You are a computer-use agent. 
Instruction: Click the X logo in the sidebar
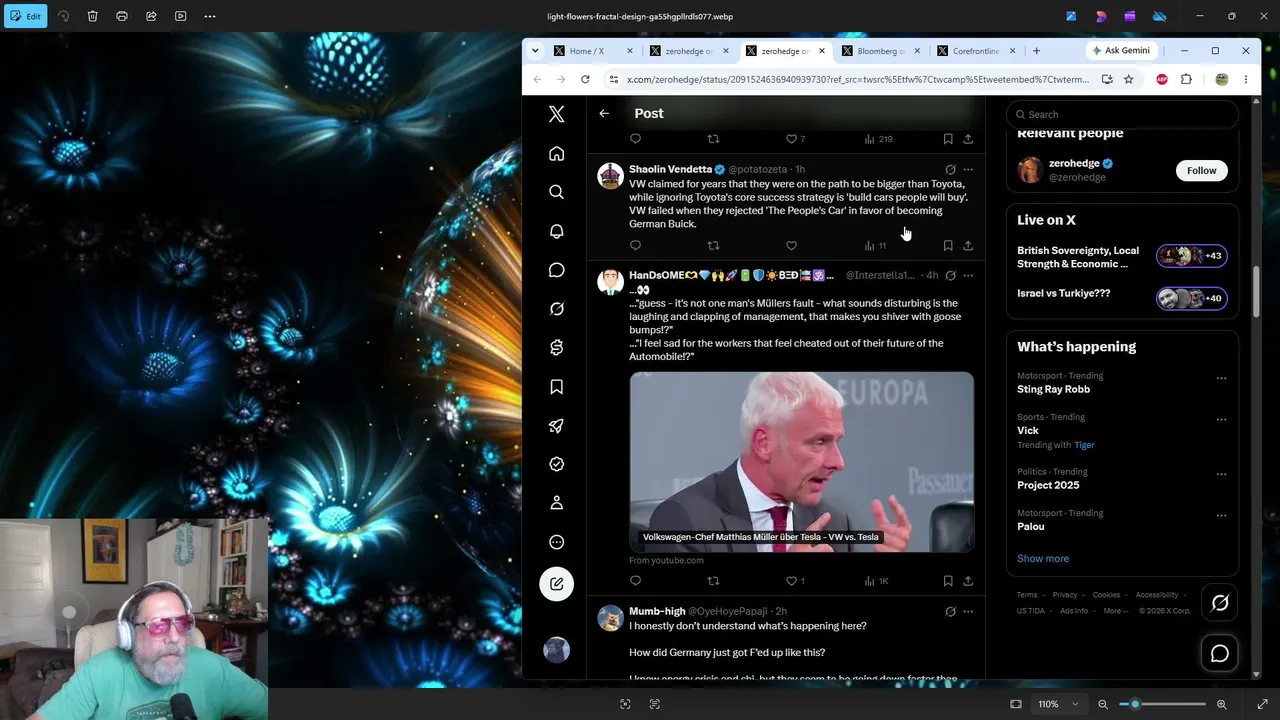click(x=557, y=114)
